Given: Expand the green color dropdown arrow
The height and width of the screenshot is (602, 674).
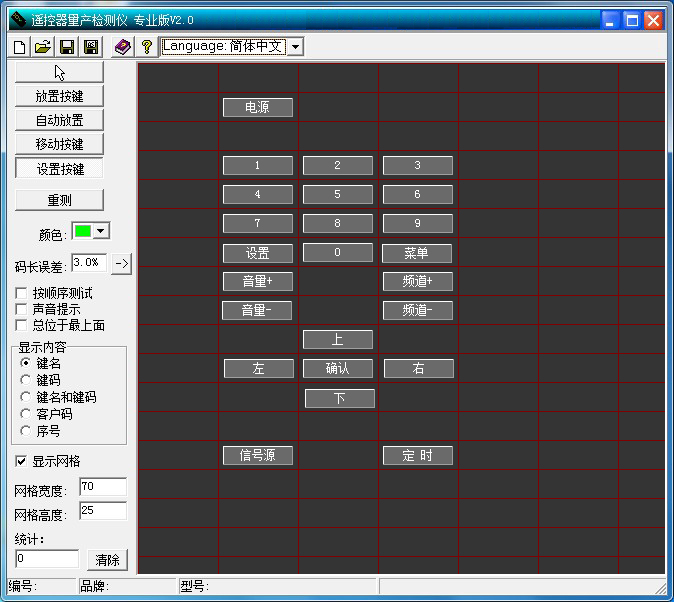Looking at the screenshot, I should point(101,231).
